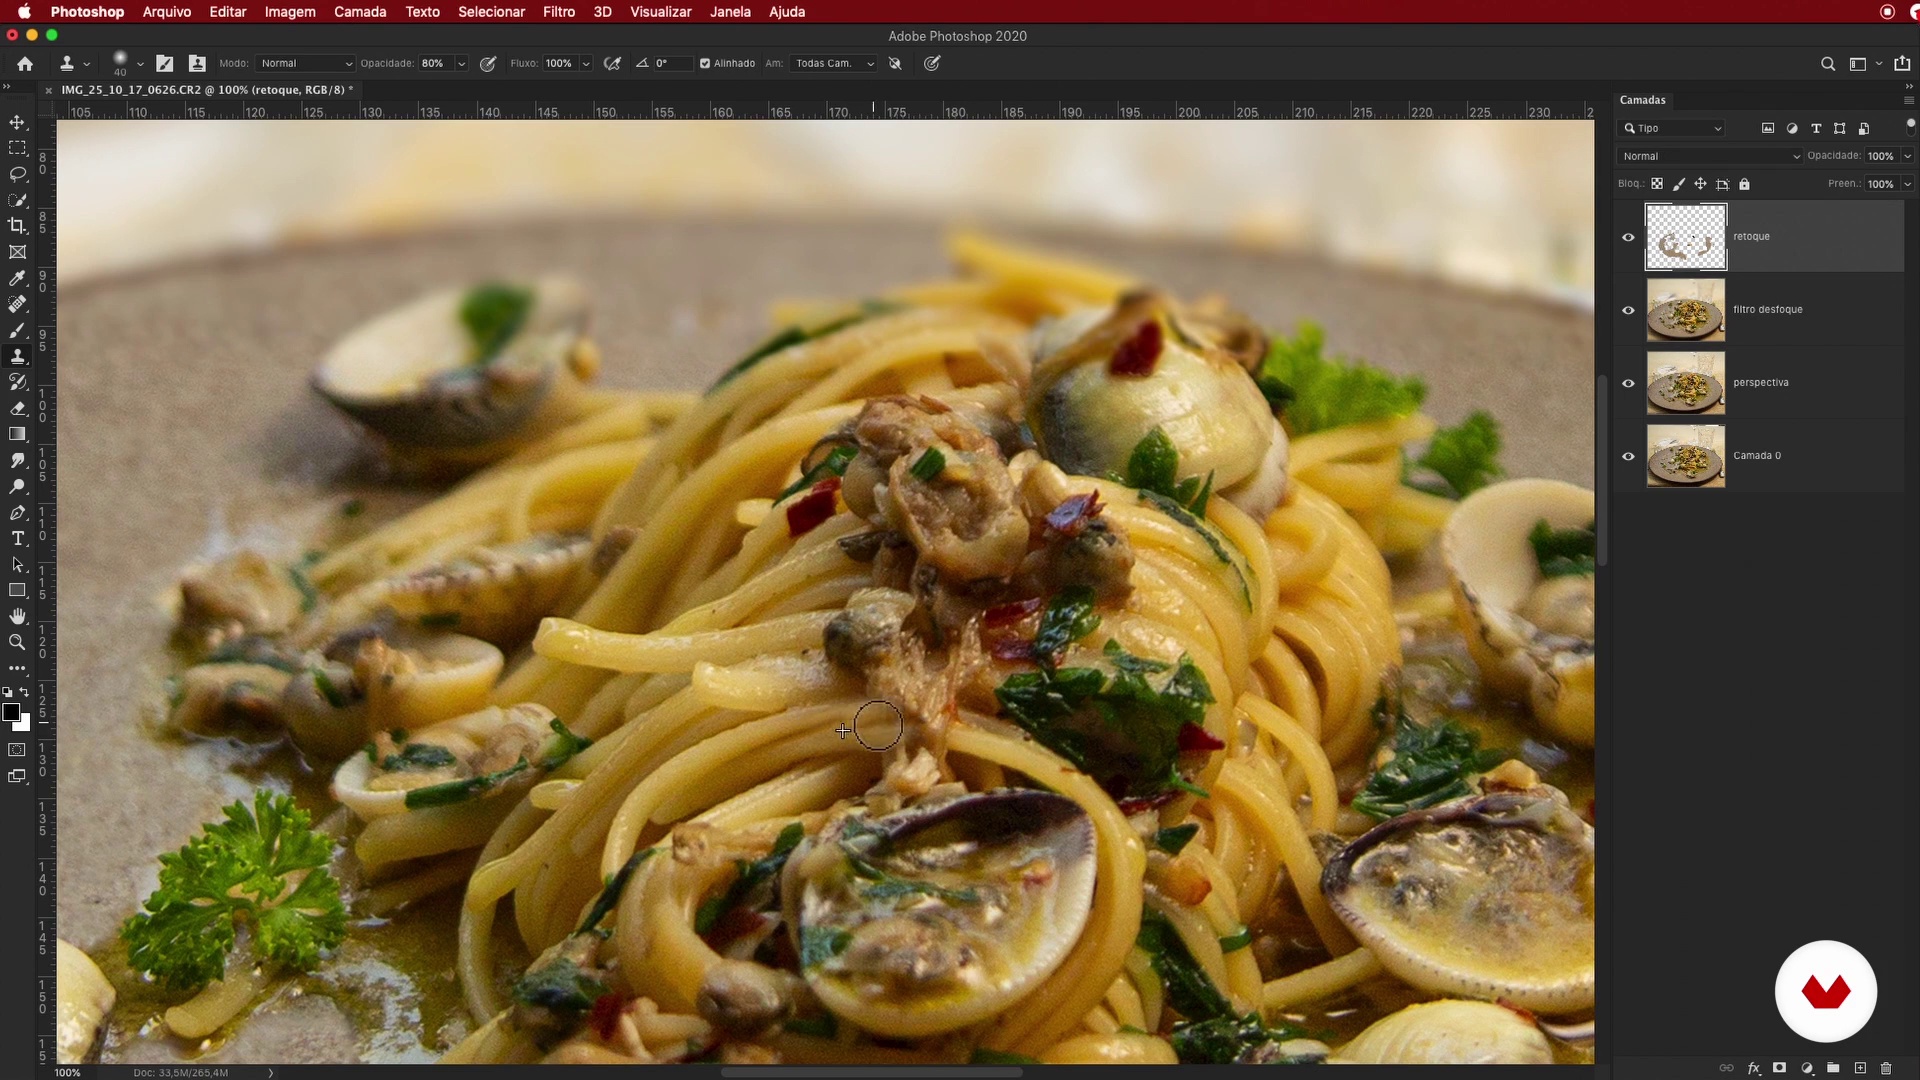Open the Imagem menu

290,12
